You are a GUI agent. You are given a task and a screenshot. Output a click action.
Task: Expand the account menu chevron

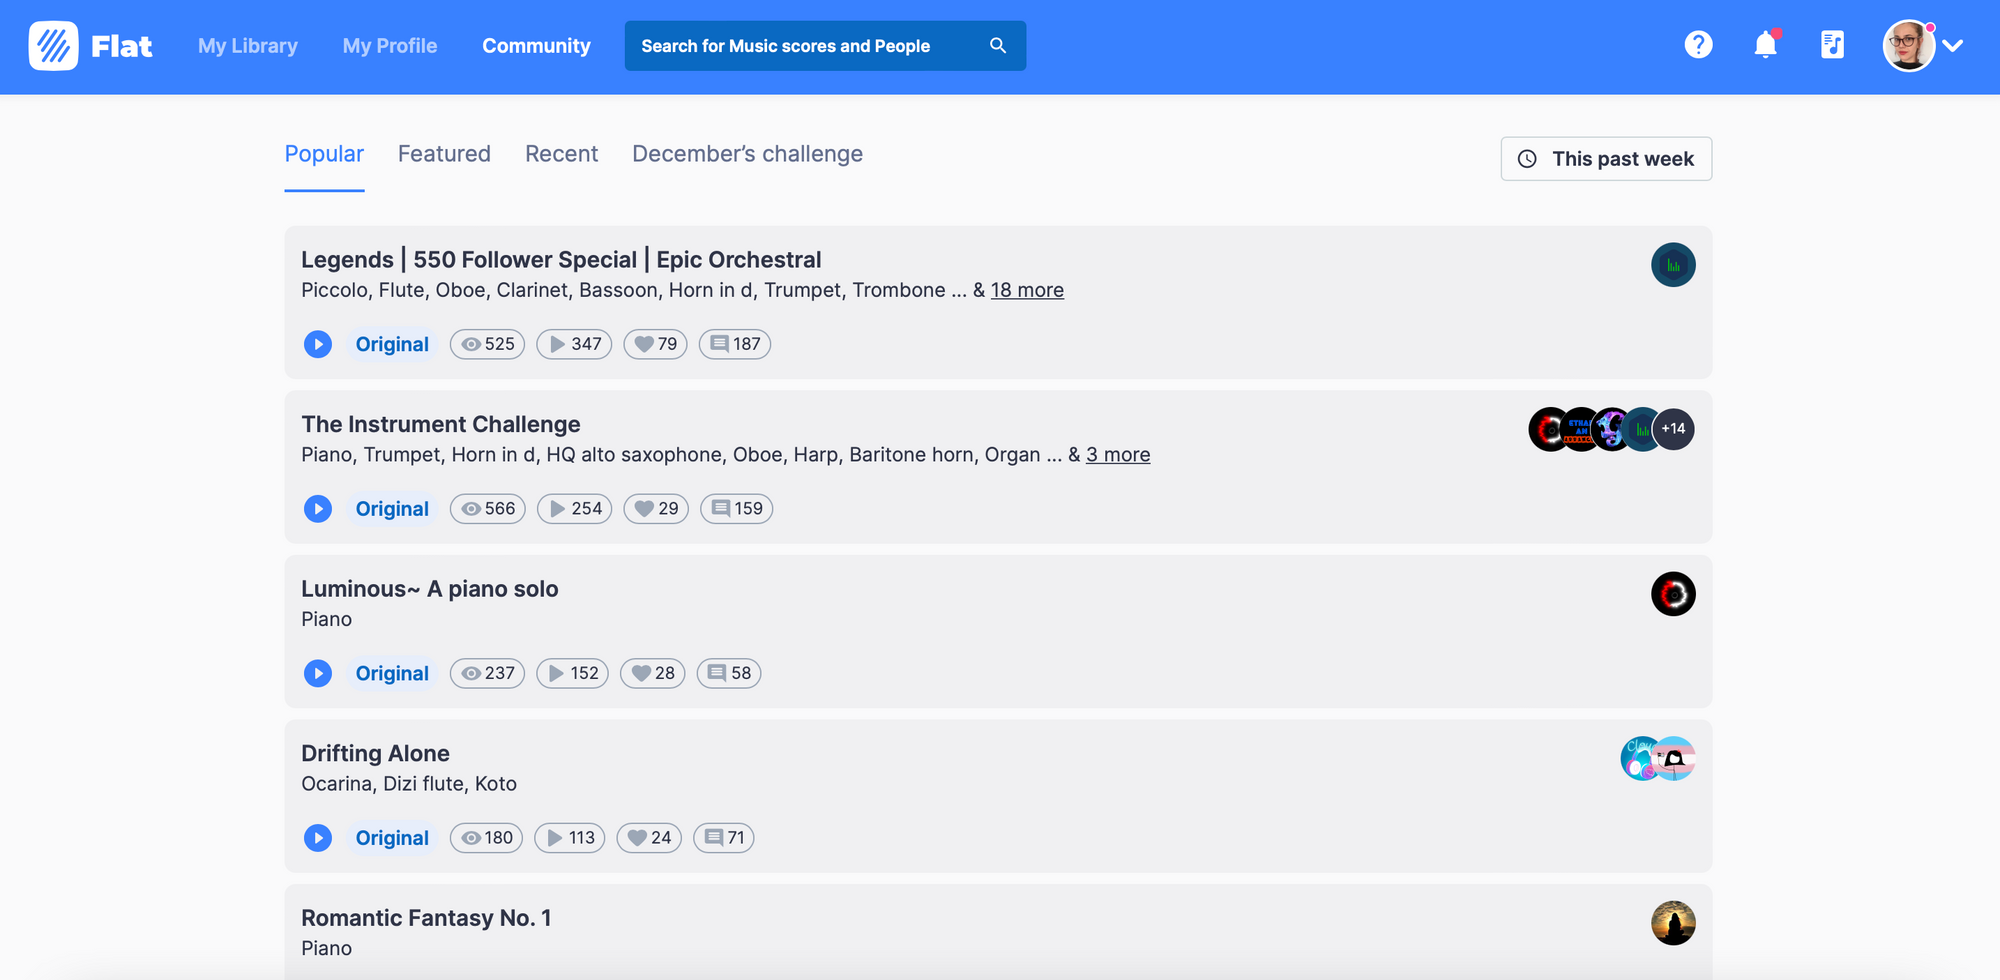click(x=1953, y=46)
